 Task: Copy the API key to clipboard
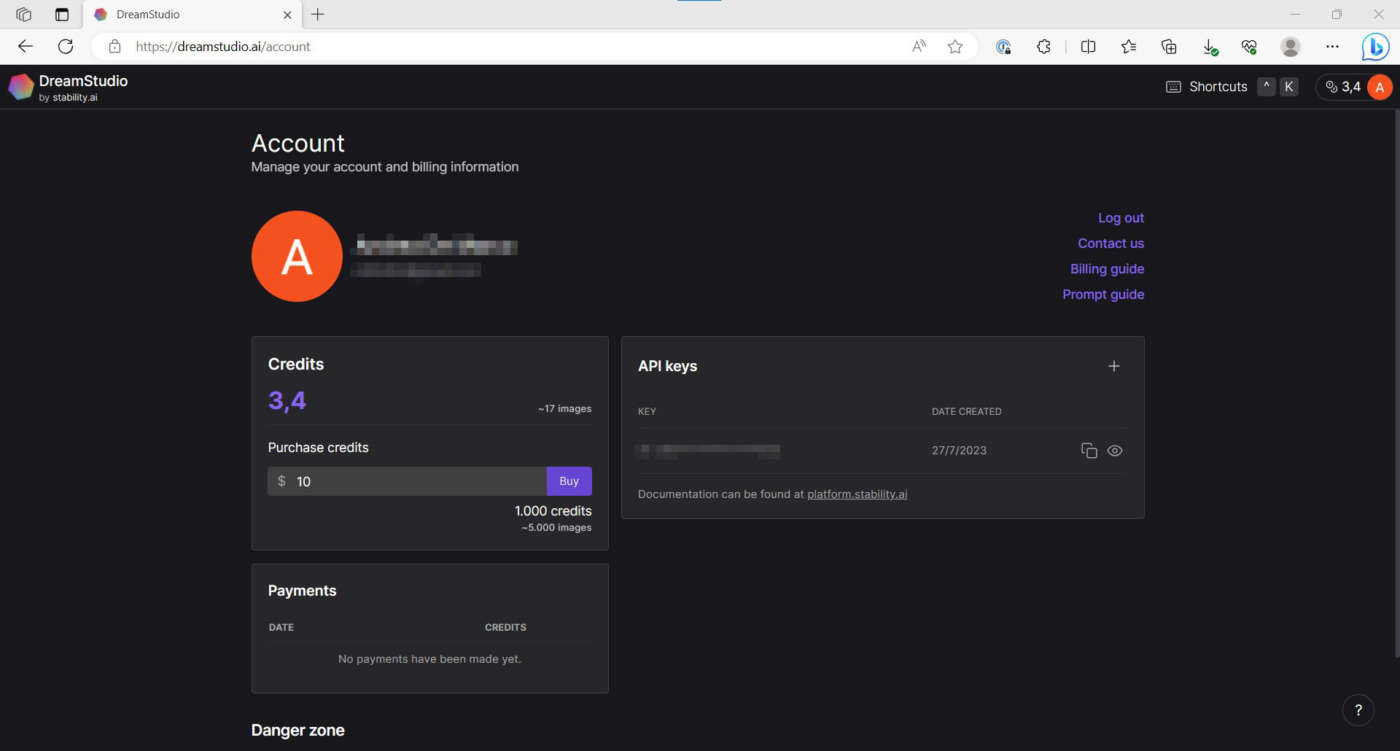[1089, 451]
